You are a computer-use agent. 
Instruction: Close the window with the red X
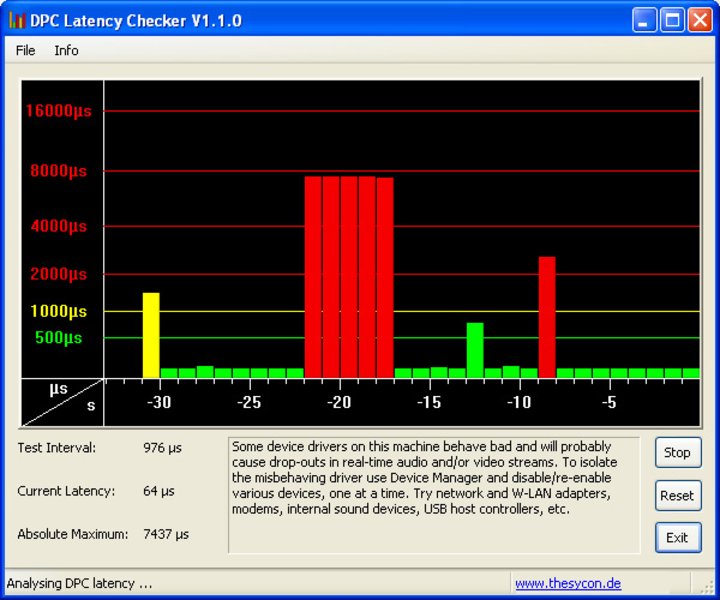click(699, 20)
